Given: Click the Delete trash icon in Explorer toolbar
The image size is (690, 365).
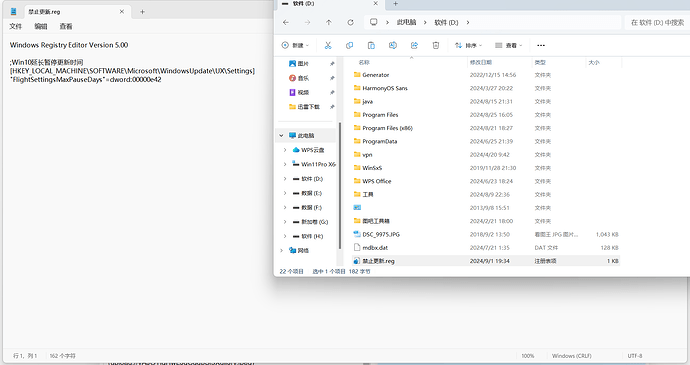Looking at the screenshot, I should (436, 45).
